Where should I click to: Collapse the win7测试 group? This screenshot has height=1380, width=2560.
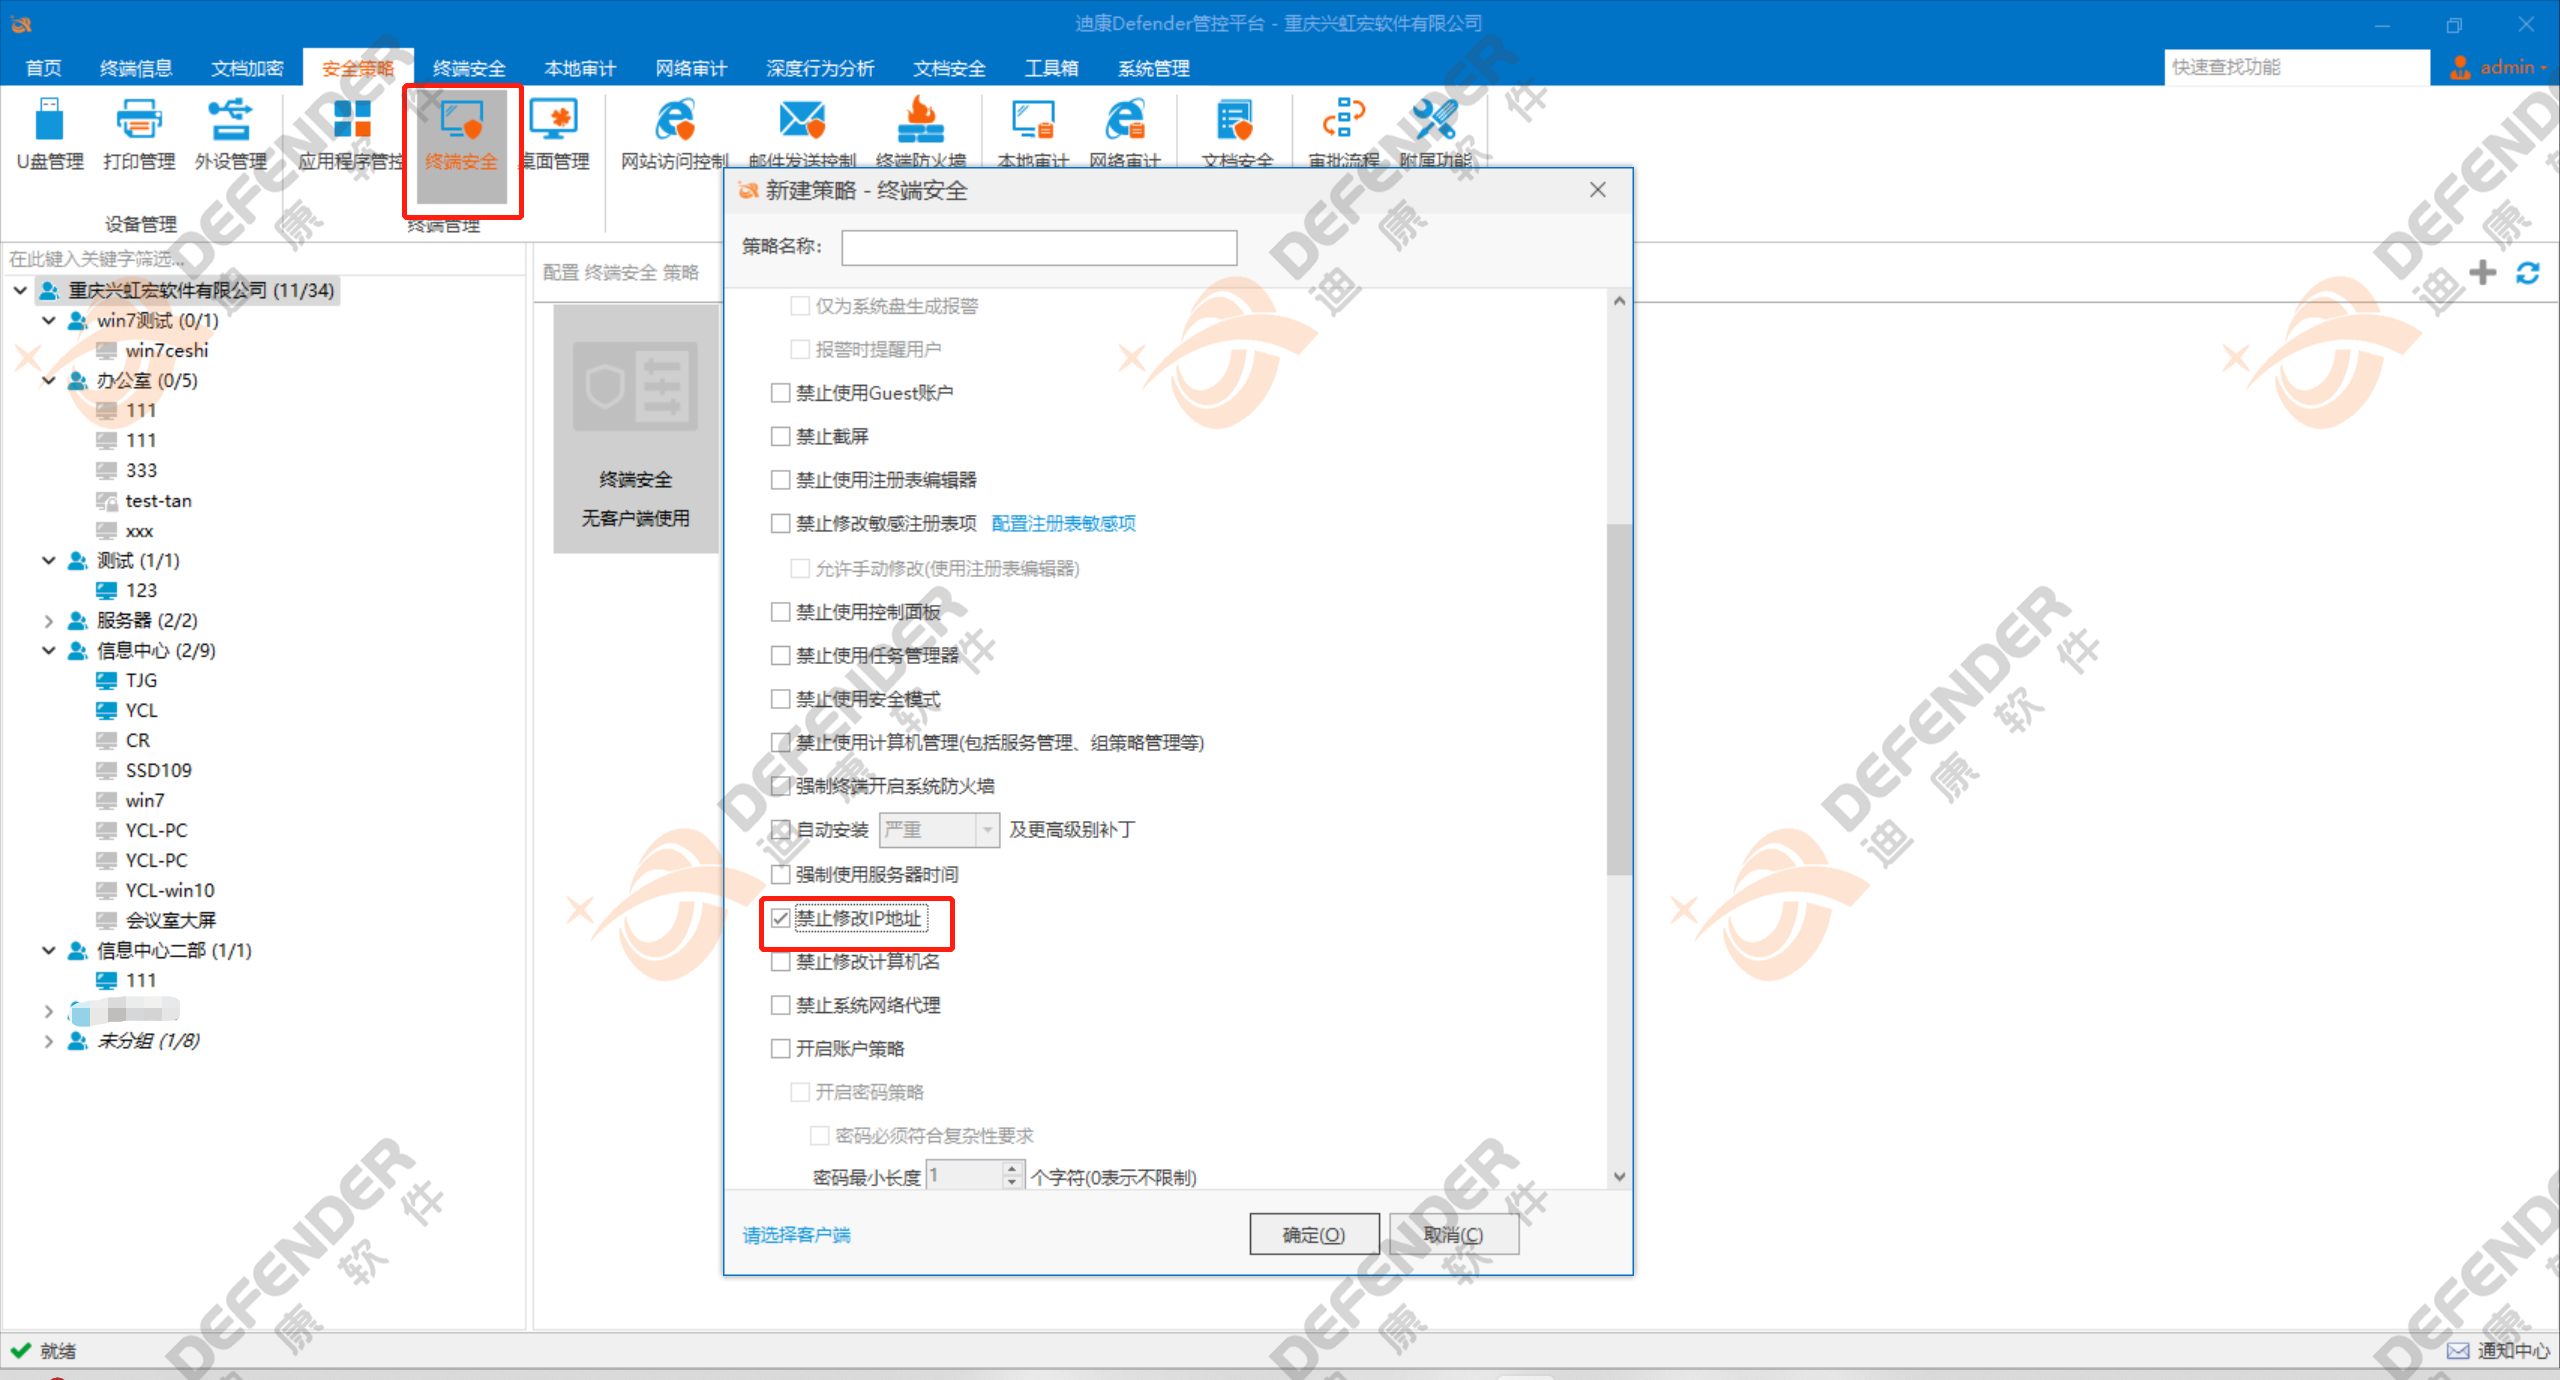[x=48, y=320]
